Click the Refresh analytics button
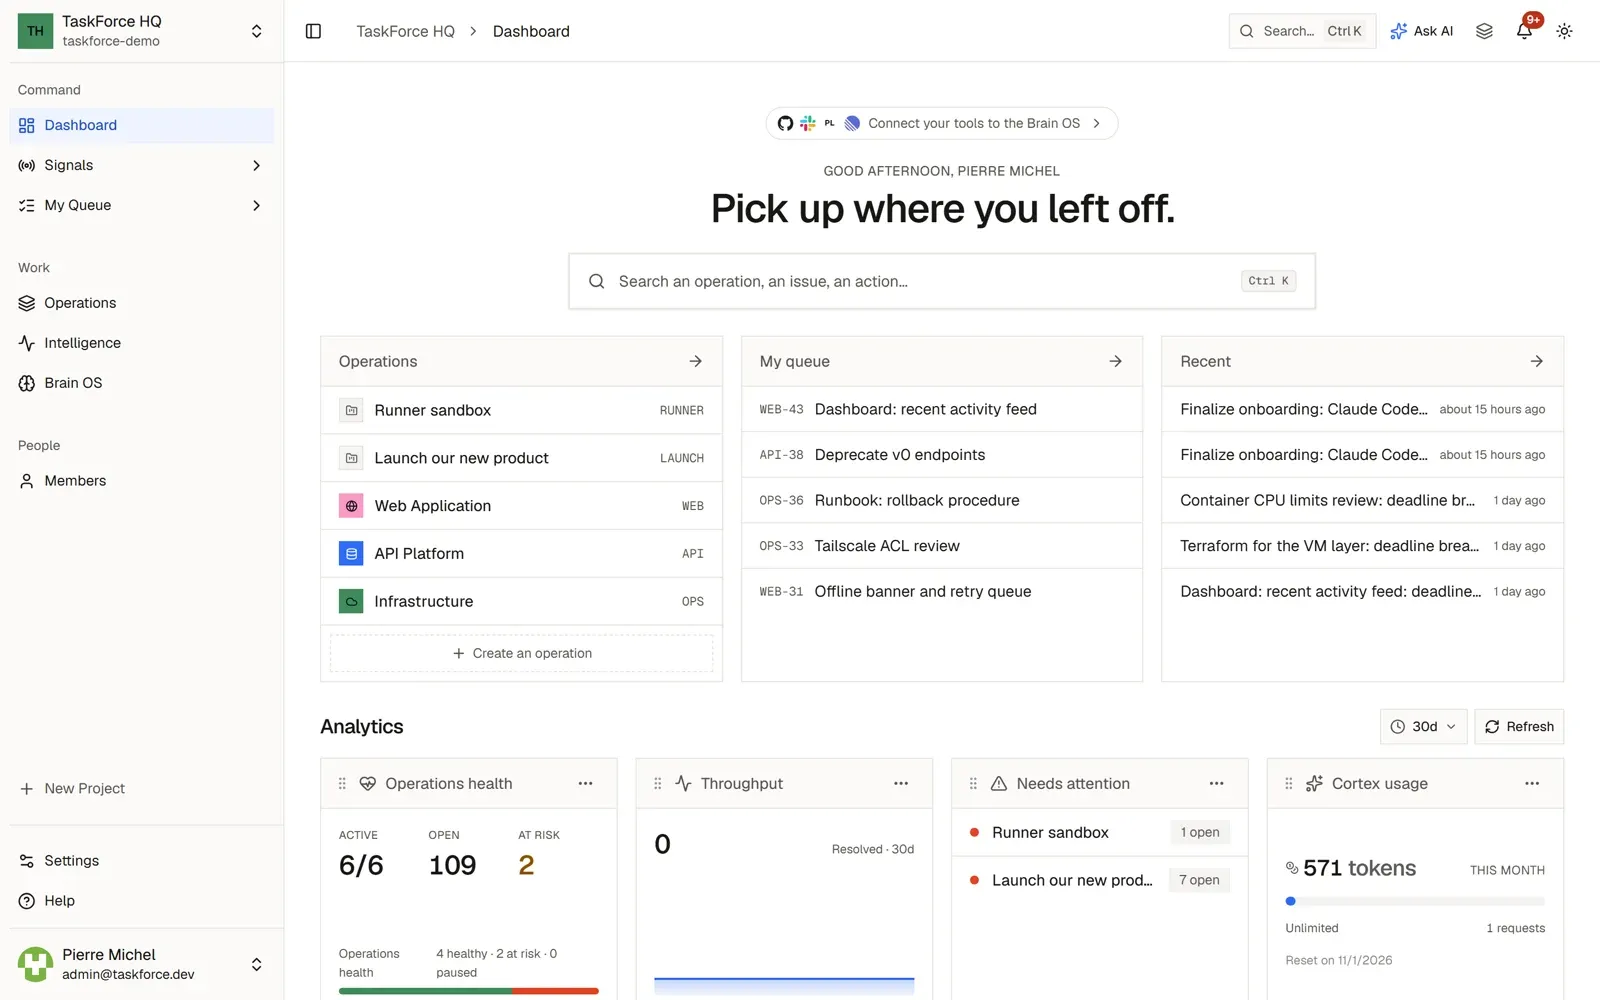 (x=1519, y=726)
